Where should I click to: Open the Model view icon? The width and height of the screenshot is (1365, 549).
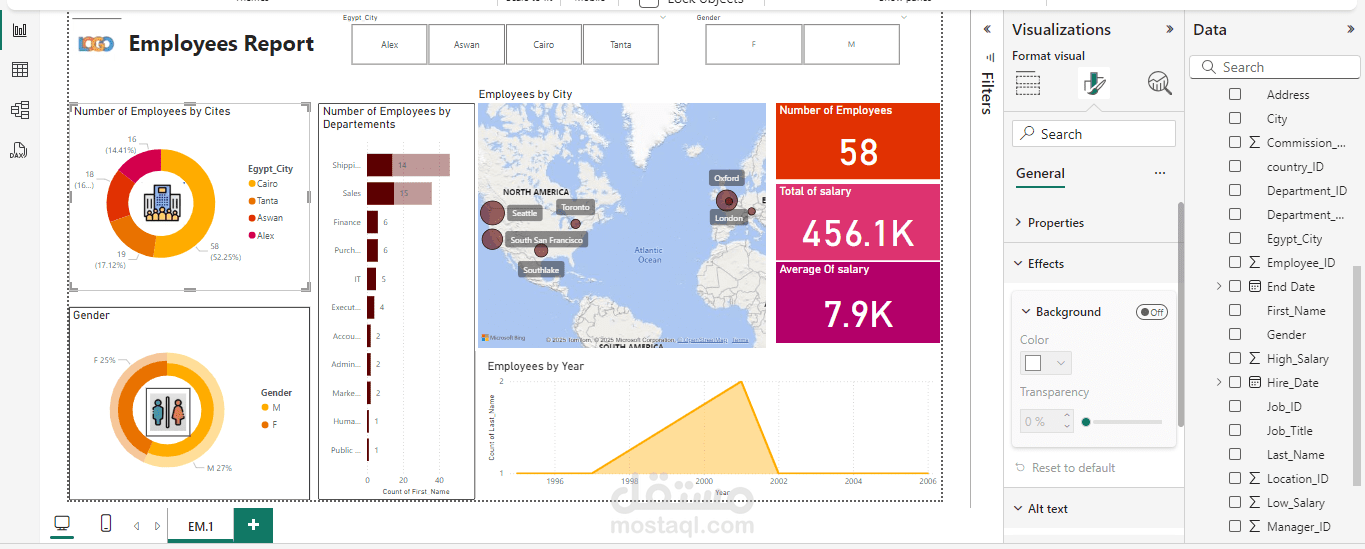(20, 110)
